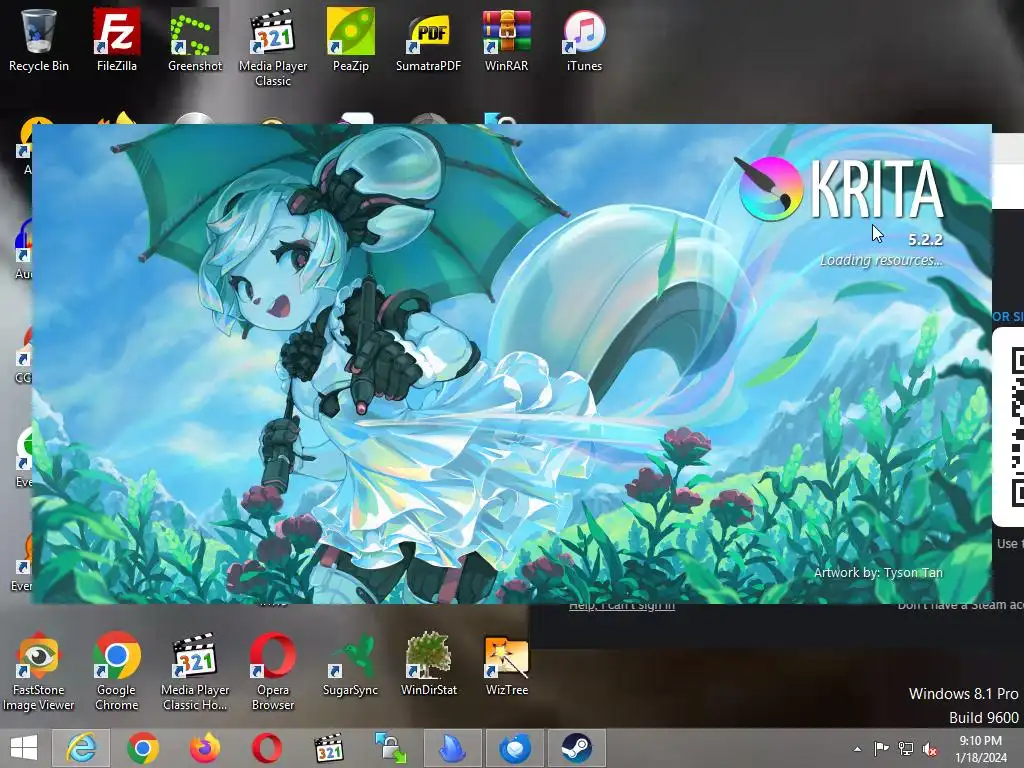The image size is (1024, 768).
Task: Click the Media Player Classic shortcut in top row
Action: [x=273, y=47]
